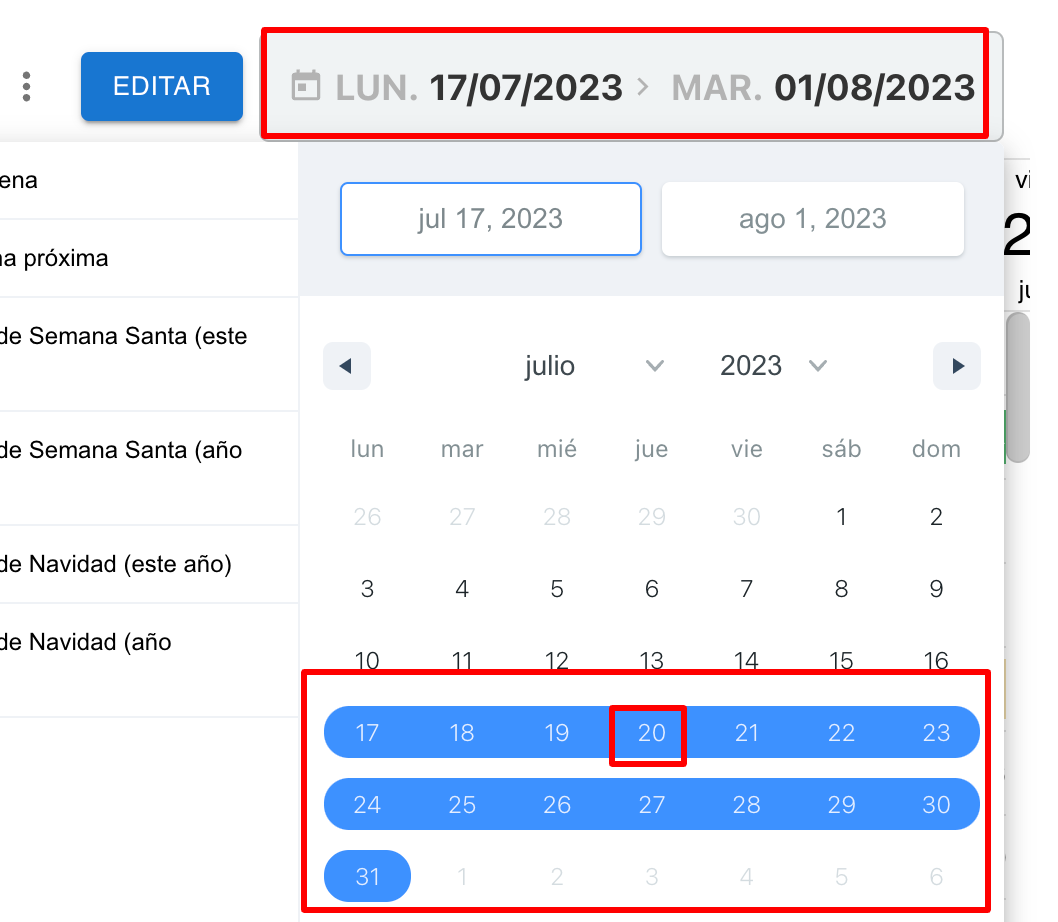Focus the start date field jul 17, 2023
This screenshot has height=922, width=1058.
(x=490, y=219)
